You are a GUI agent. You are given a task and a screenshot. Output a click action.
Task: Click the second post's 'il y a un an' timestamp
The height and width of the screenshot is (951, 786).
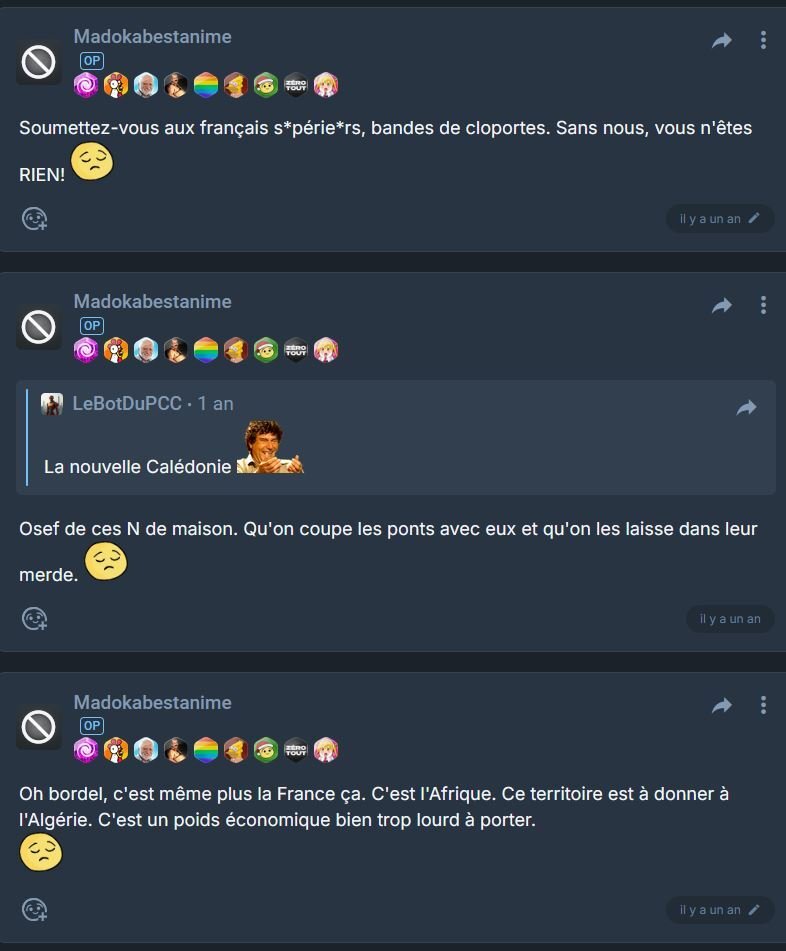730,619
